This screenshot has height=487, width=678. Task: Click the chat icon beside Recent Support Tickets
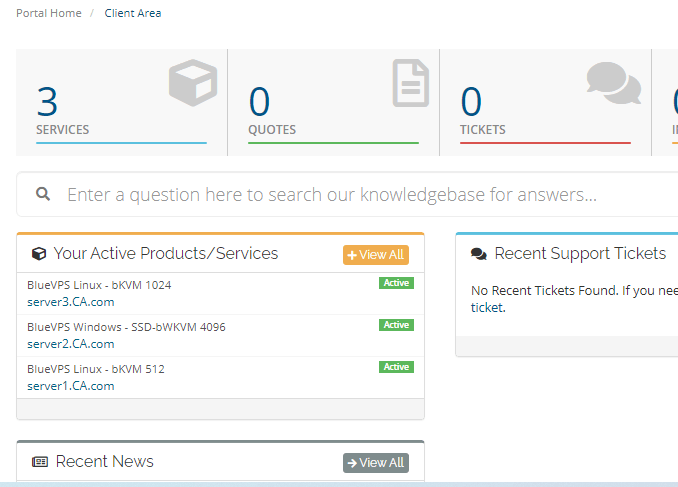click(479, 254)
